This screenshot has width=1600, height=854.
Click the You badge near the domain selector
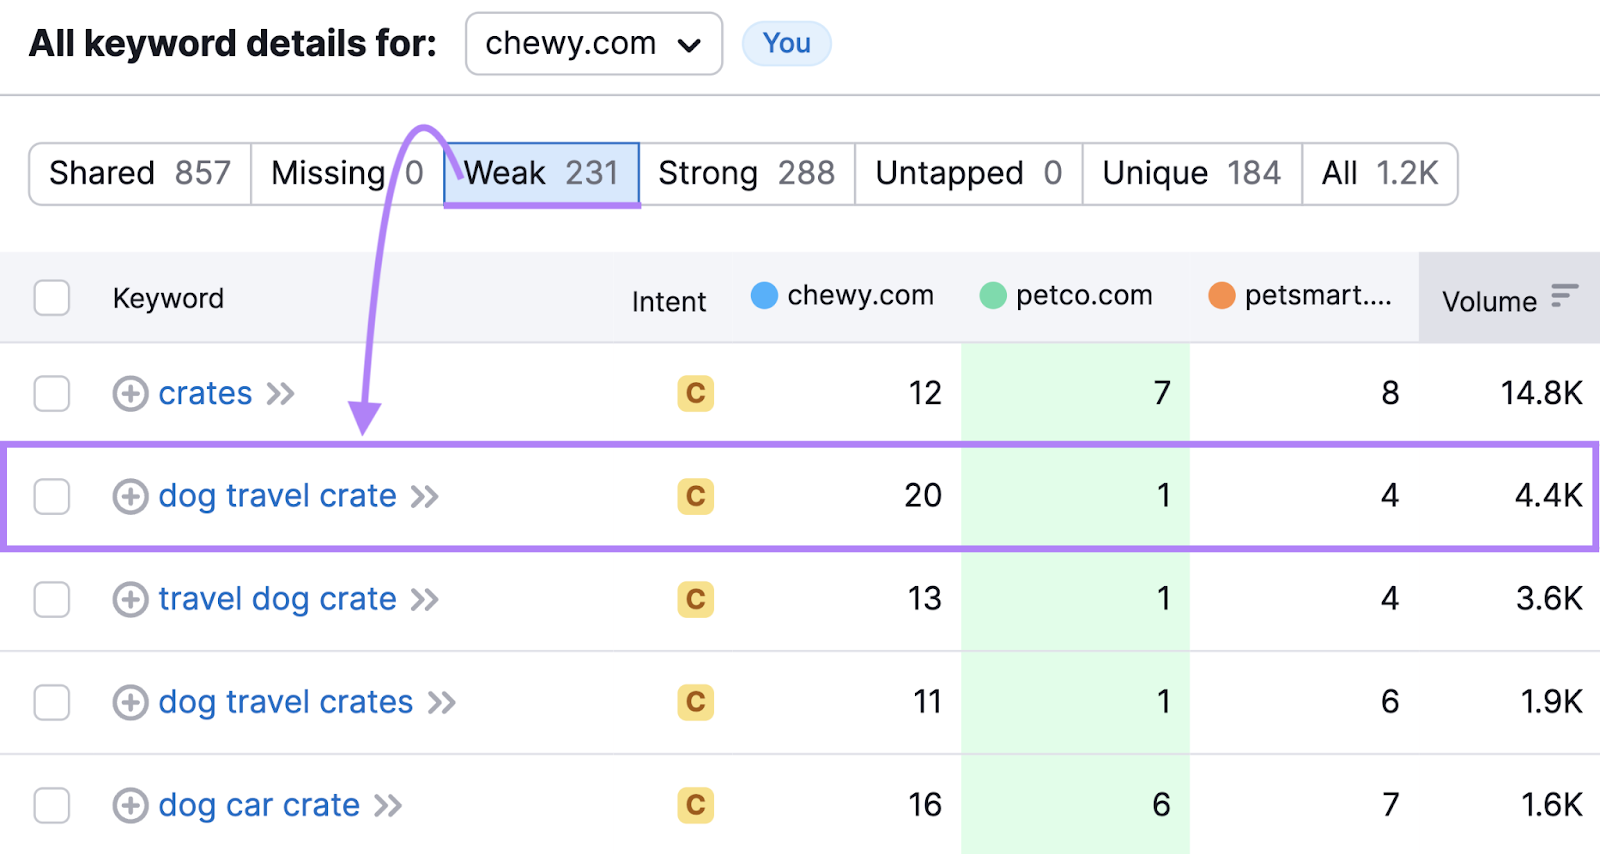(786, 43)
